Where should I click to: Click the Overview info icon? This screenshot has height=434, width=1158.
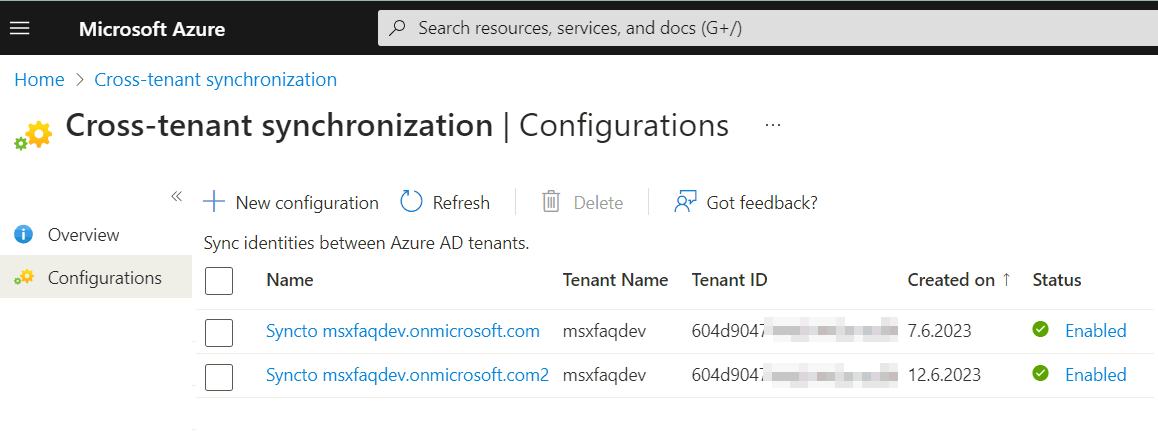24,235
